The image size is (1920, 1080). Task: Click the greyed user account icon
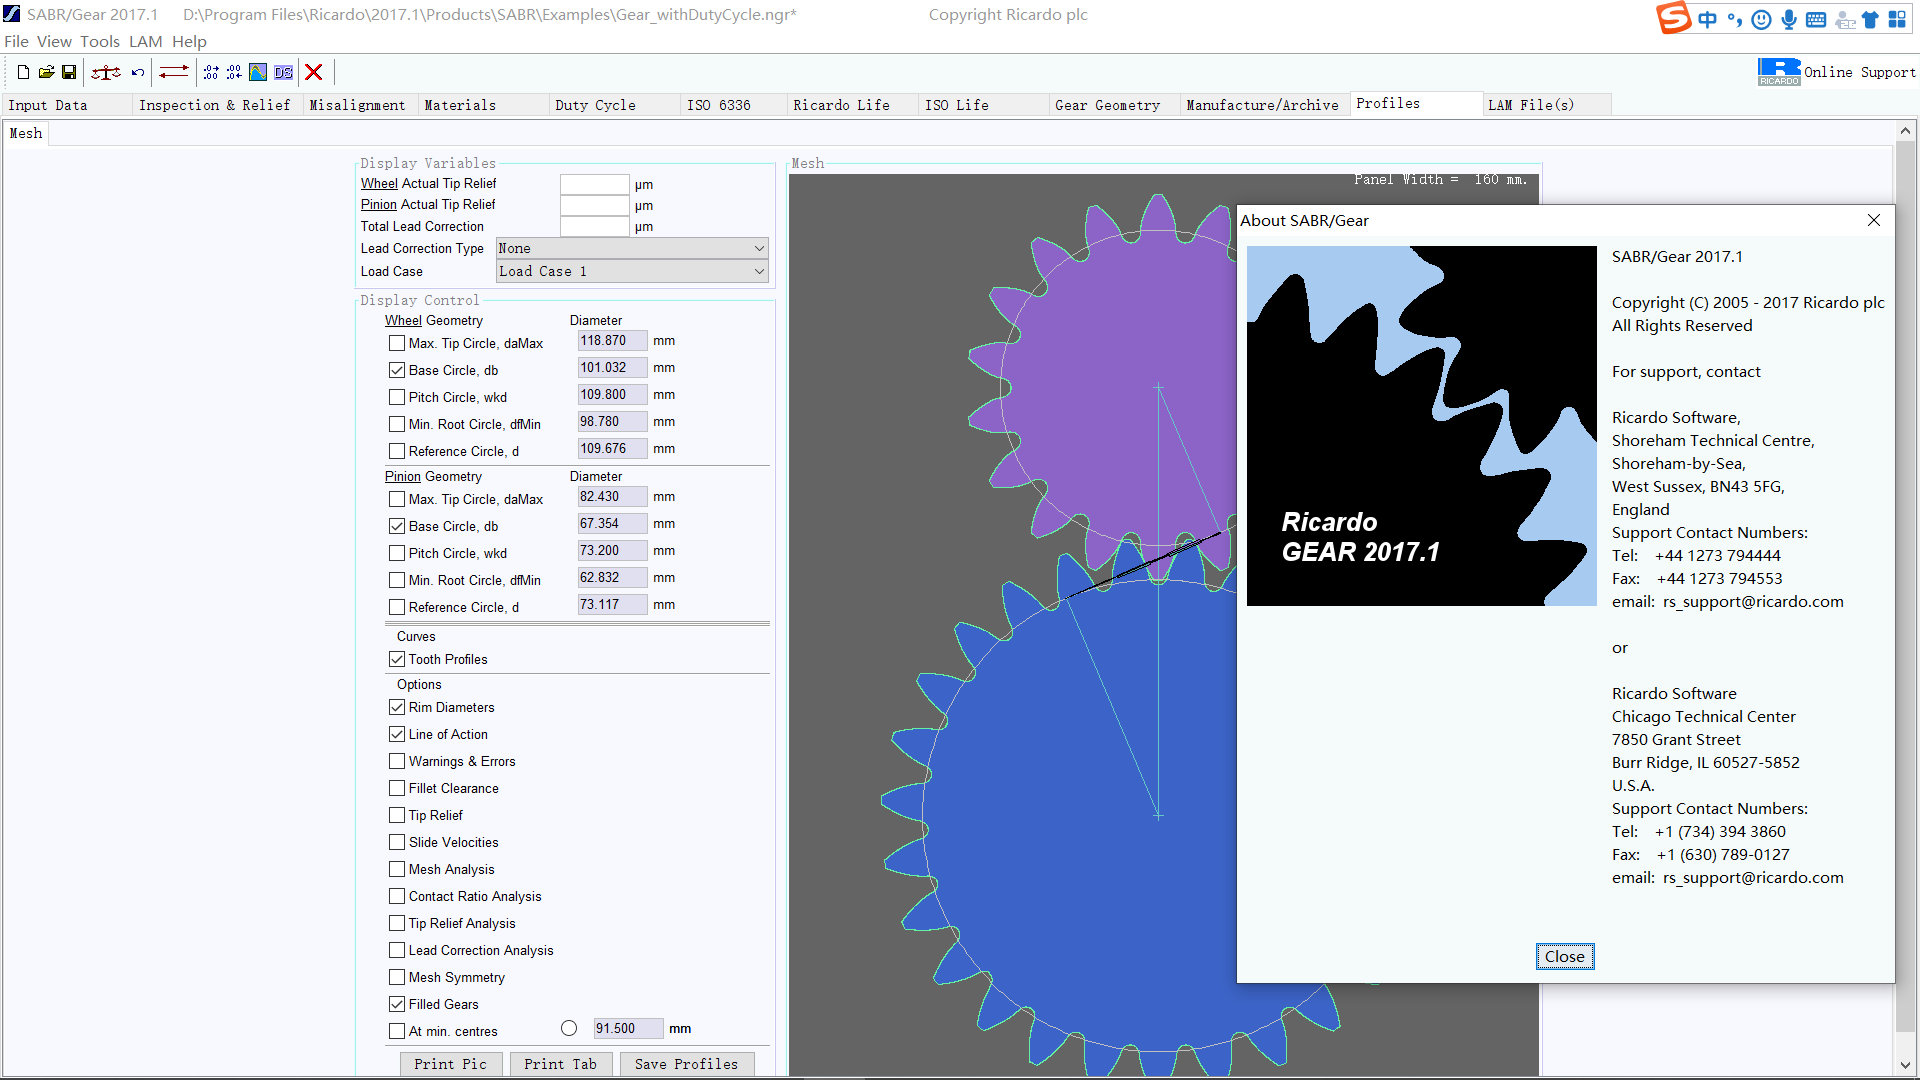[x=1845, y=19]
